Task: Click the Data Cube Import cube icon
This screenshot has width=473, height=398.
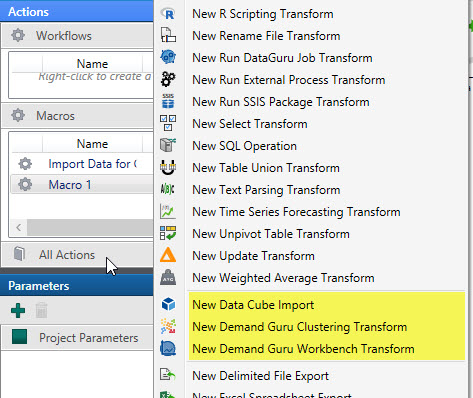Action: (x=168, y=304)
